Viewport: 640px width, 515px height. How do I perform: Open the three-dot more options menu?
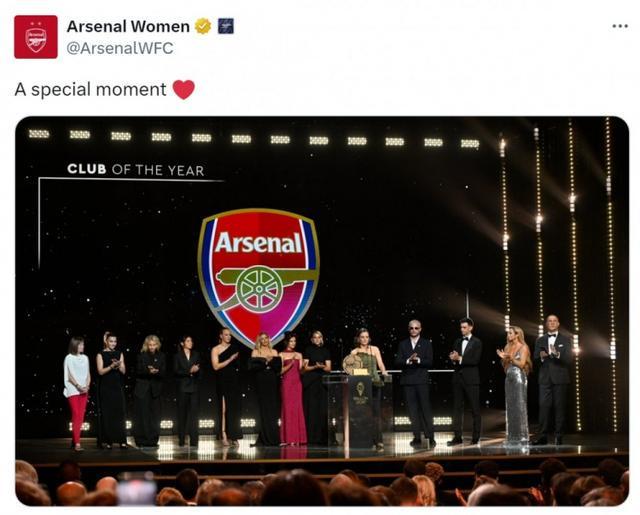click(620, 26)
